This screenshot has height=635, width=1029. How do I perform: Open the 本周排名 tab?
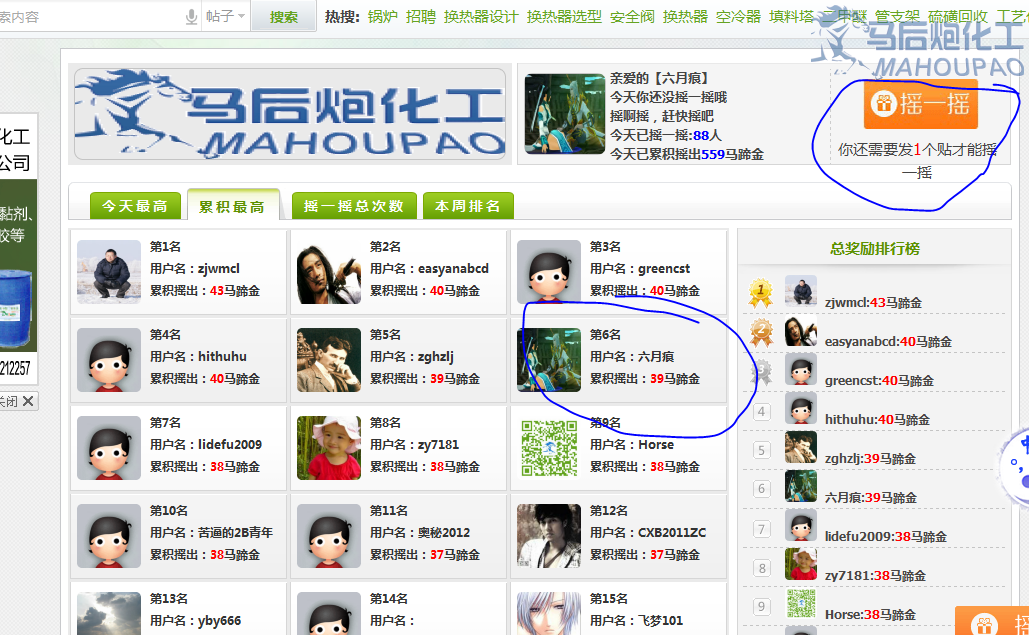tap(468, 206)
